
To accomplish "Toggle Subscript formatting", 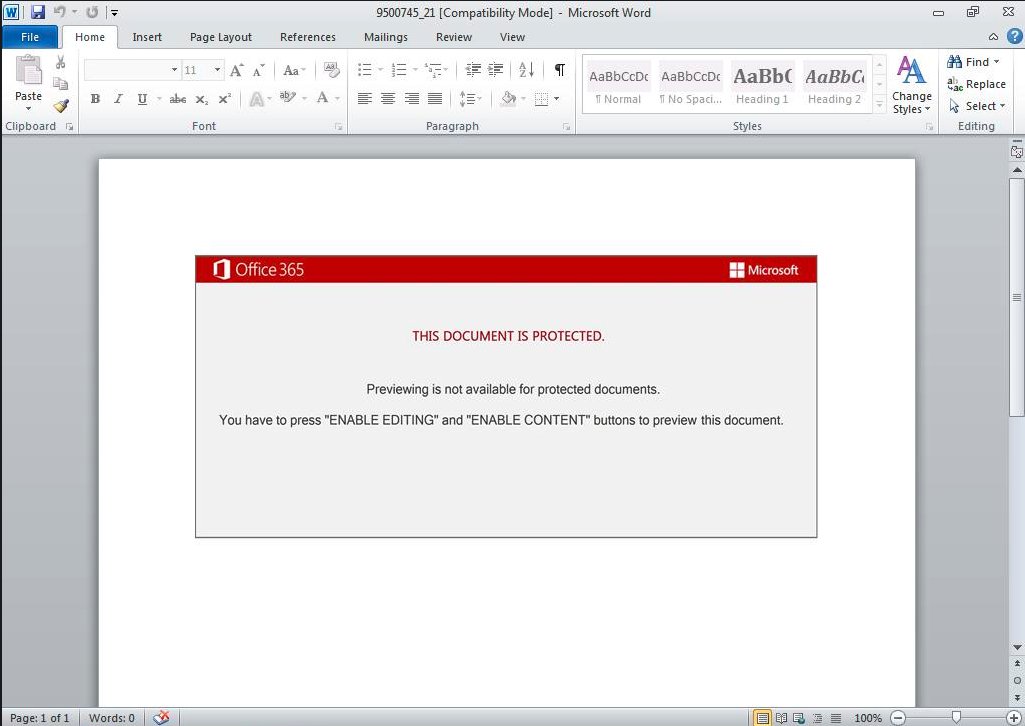I will click(202, 99).
